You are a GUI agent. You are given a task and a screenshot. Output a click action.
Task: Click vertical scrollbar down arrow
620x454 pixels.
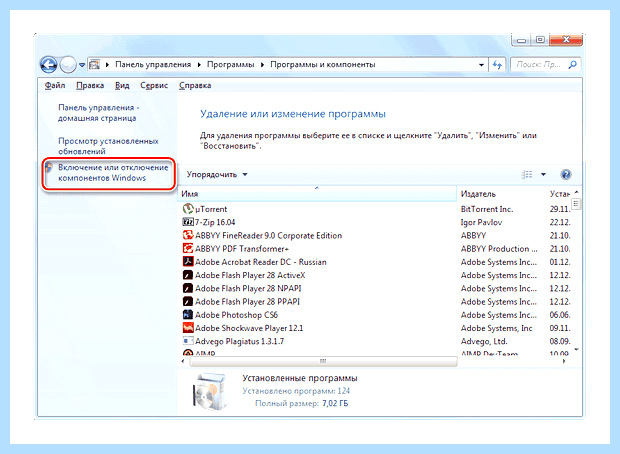pyautogui.click(x=577, y=349)
